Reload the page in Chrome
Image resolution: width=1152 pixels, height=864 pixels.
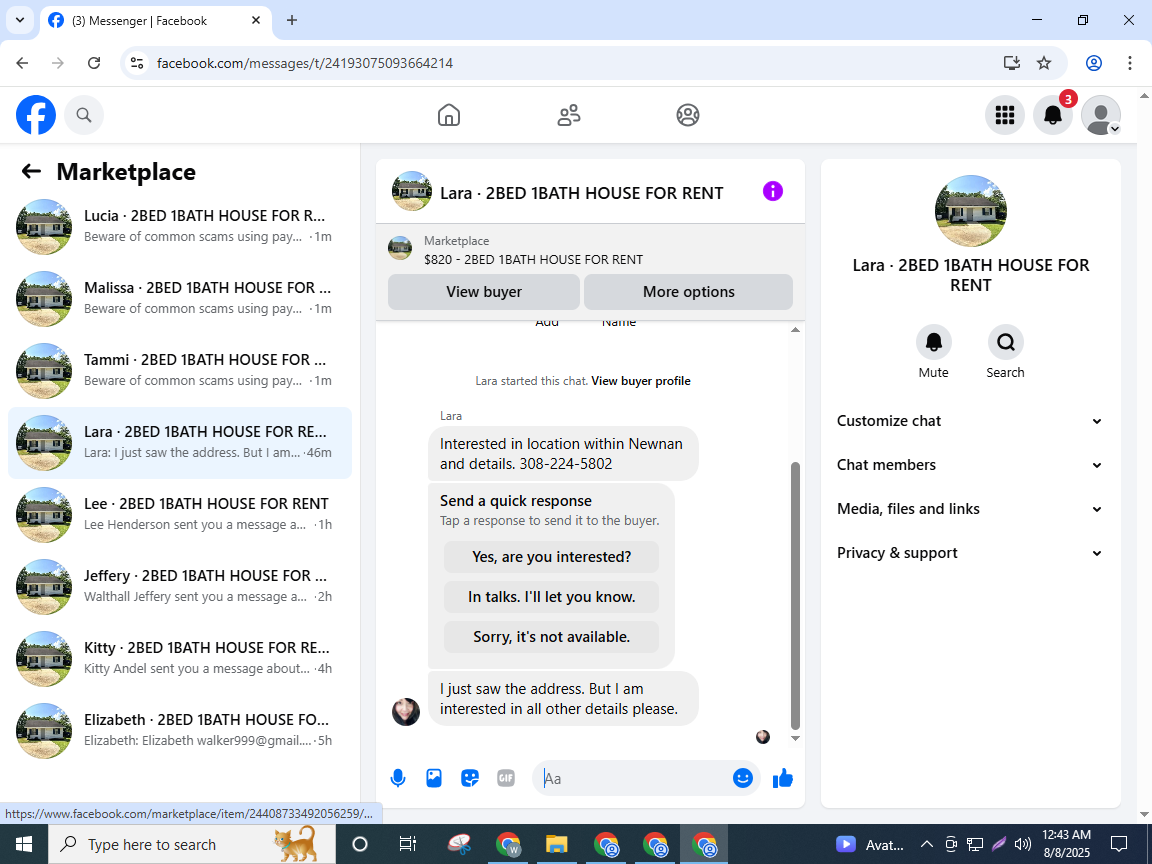tap(94, 63)
